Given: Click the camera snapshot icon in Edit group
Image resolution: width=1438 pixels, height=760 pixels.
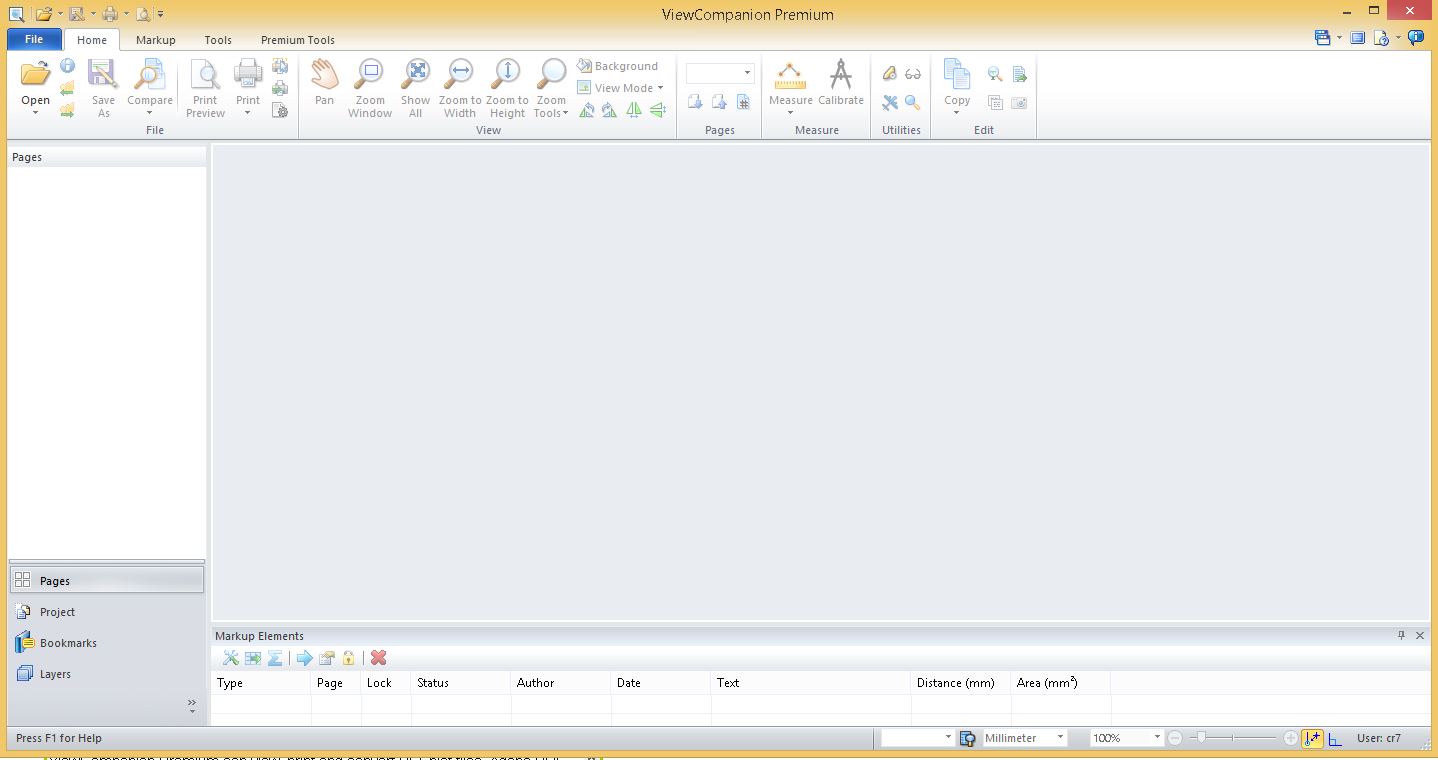Looking at the screenshot, I should (1019, 103).
